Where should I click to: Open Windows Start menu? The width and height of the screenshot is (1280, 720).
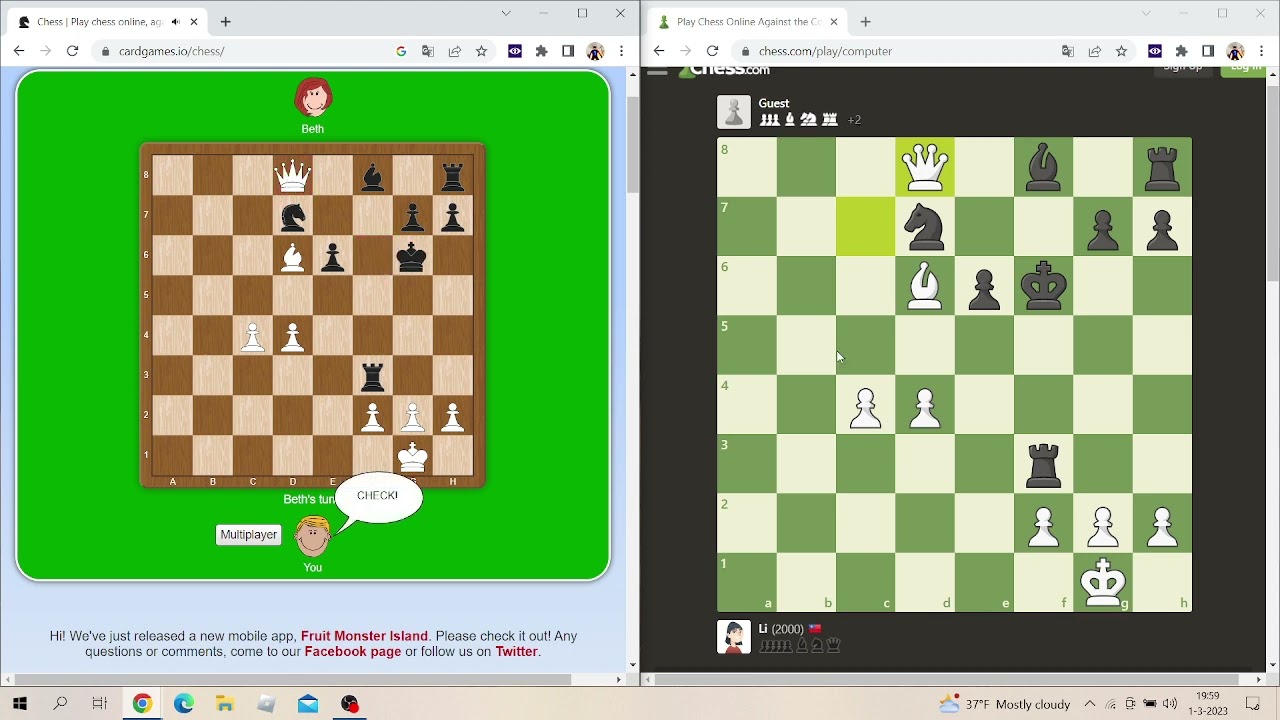tap(20, 704)
